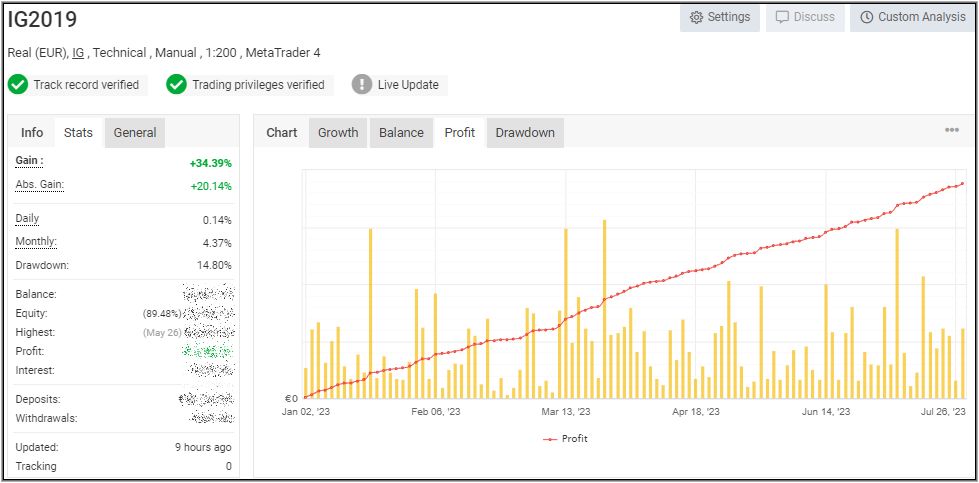Click green checkmark for Trading privileges verified
979x483 pixels.
coord(177,85)
